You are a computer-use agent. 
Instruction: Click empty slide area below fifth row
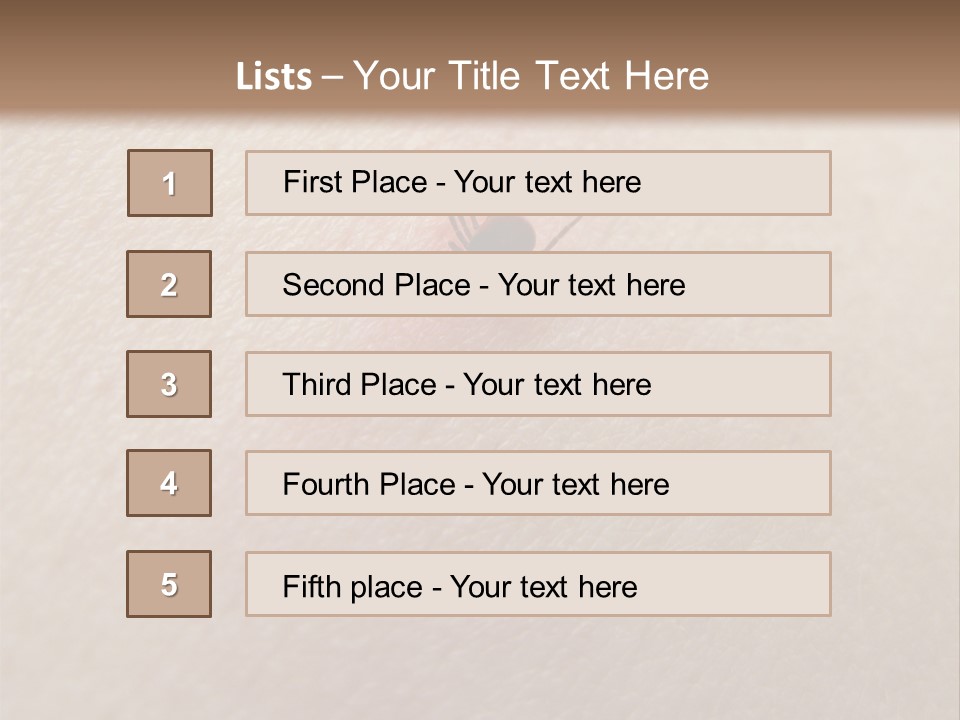pyautogui.click(x=480, y=665)
